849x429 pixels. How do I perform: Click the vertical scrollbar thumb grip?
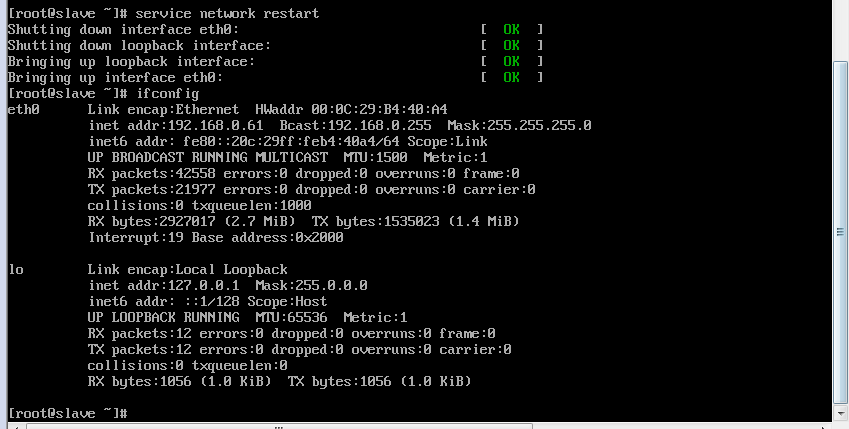pyautogui.click(x=840, y=232)
